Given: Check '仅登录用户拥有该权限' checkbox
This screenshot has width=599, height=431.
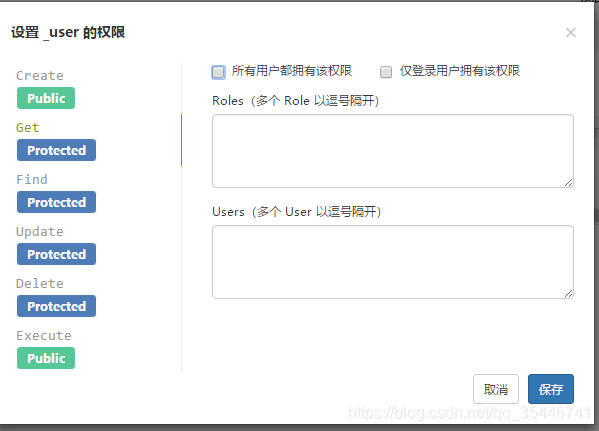Looking at the screenshot, I should 386,72.
